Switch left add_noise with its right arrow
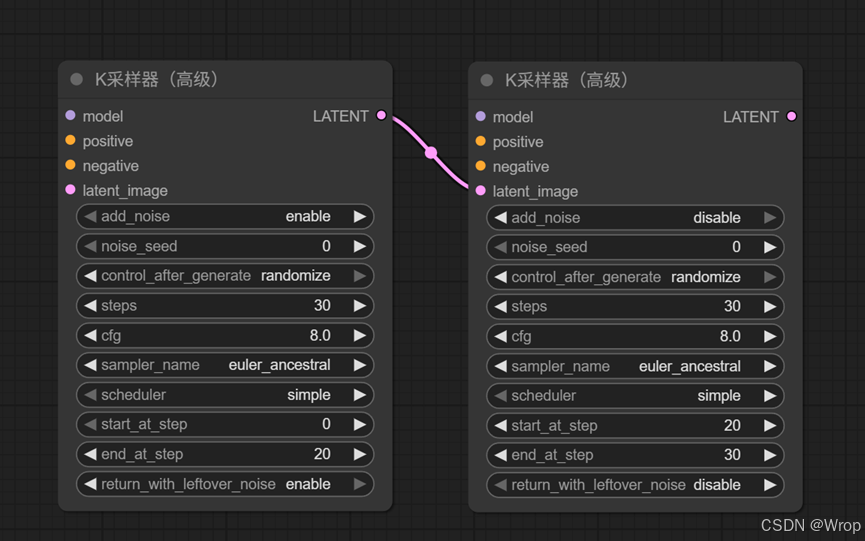 coord(360,217)
